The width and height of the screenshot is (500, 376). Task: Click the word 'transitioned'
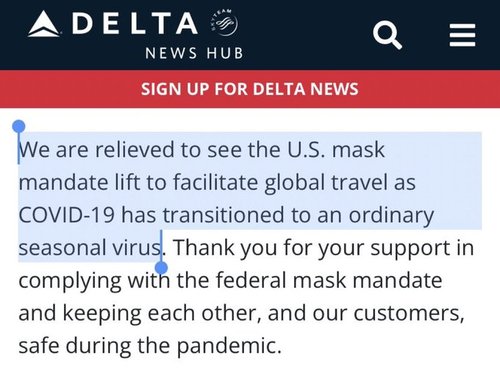[223, 215]
